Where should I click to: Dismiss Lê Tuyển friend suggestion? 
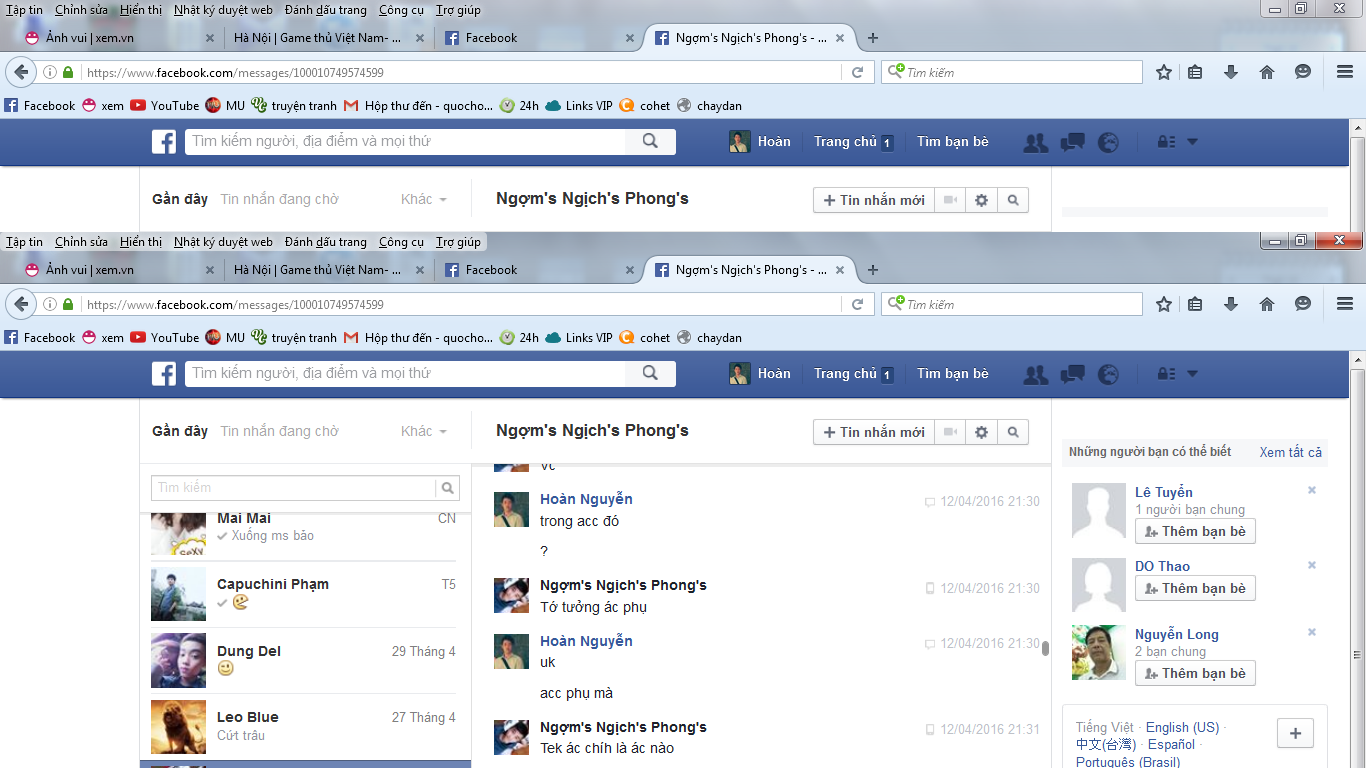[x=1312, y=490]
